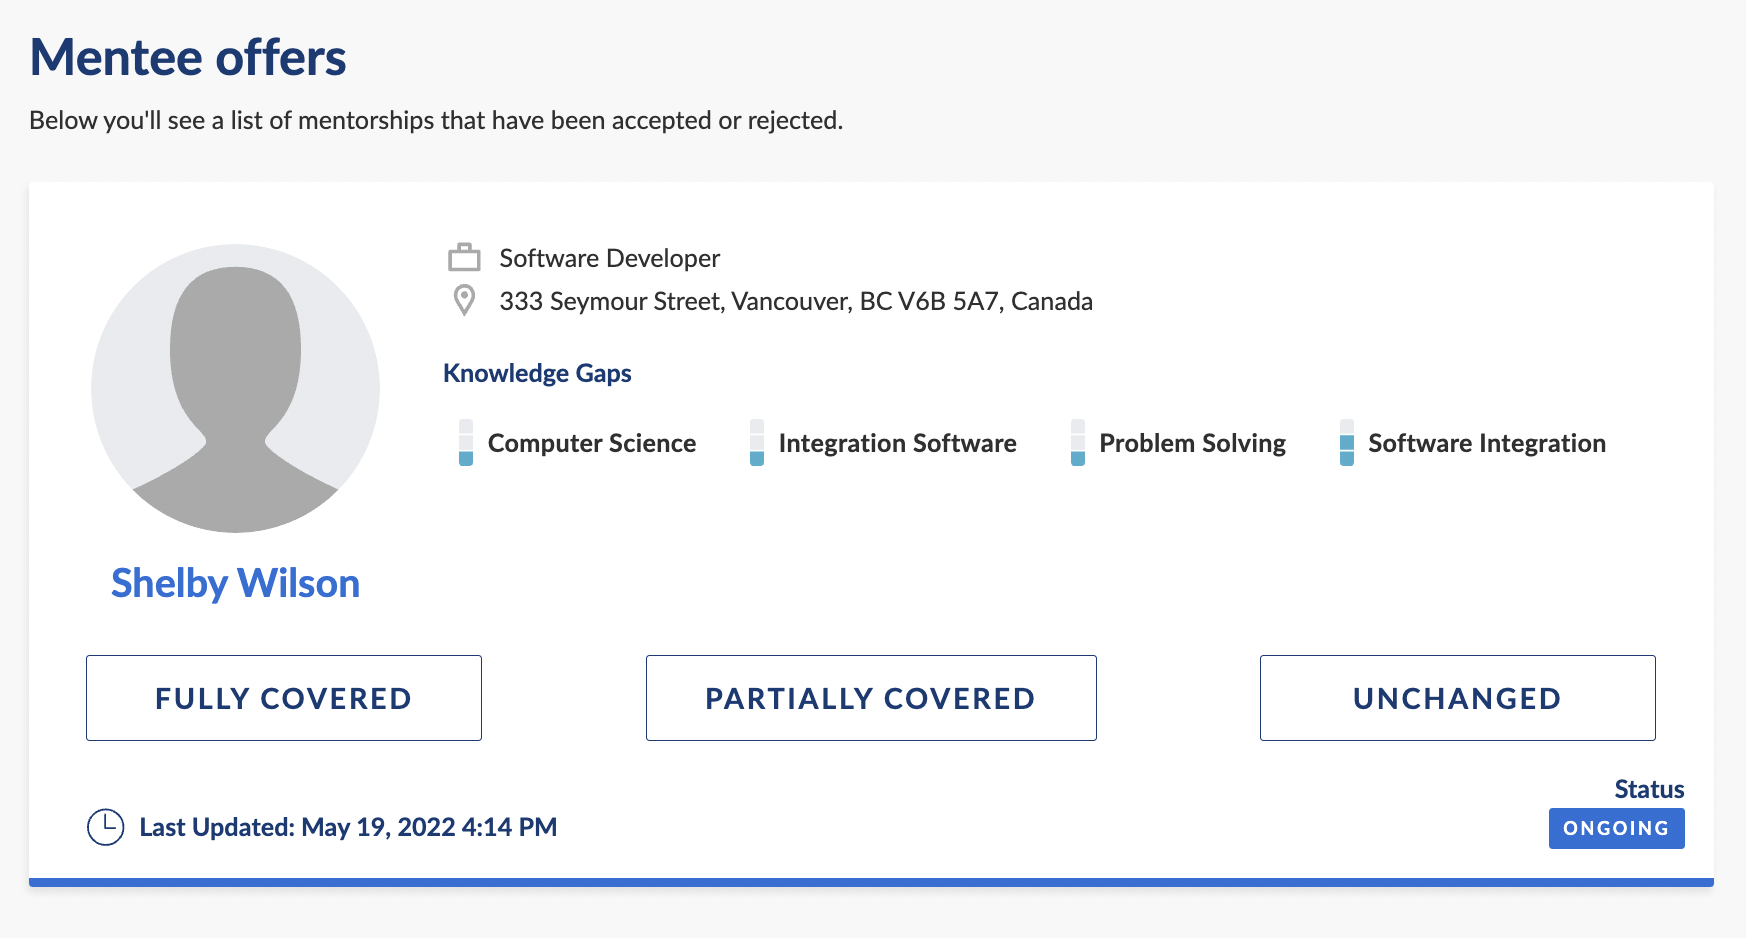Select the Software Integration knowledge gap label
Viewport: 1746px width, 938px height.
tap(1487, 443)
